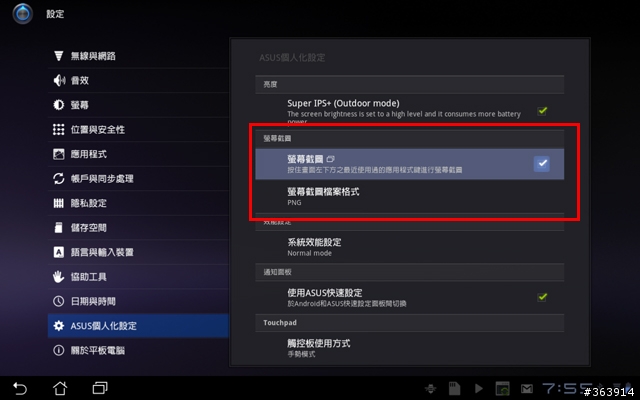Tap the Back navigation button

(x=20, y=388)
